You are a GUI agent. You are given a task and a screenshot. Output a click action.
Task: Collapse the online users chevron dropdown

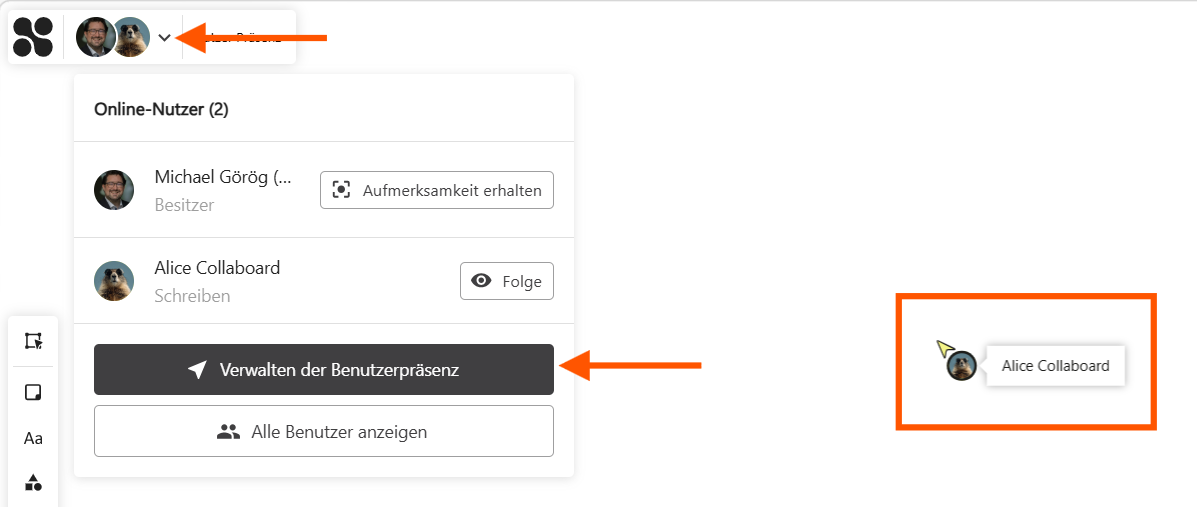[x=165, y=38]
